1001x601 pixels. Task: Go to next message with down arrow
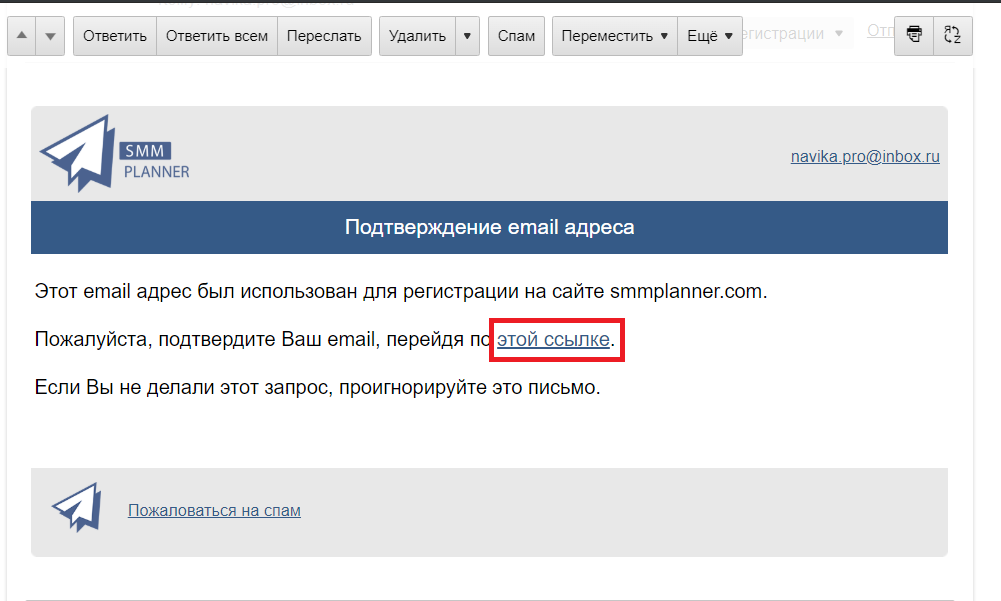(x=51, y=36)
